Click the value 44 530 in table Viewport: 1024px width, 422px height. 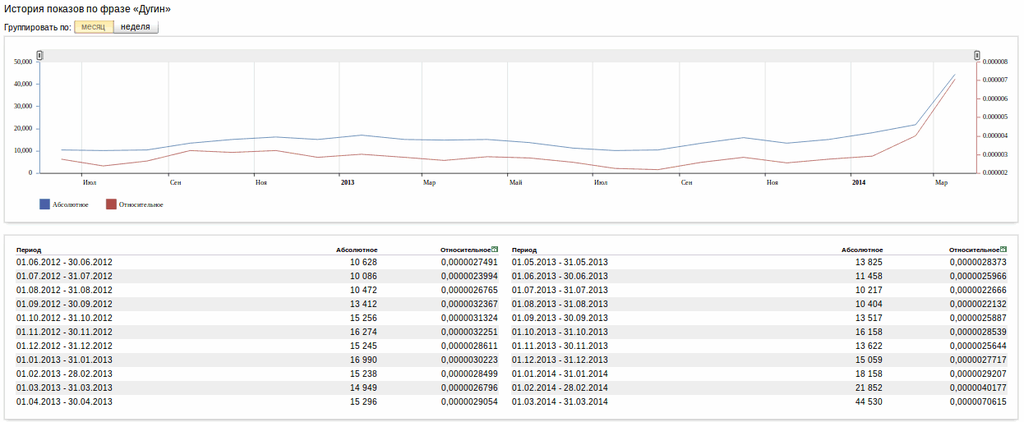click(x=868, y=401)
